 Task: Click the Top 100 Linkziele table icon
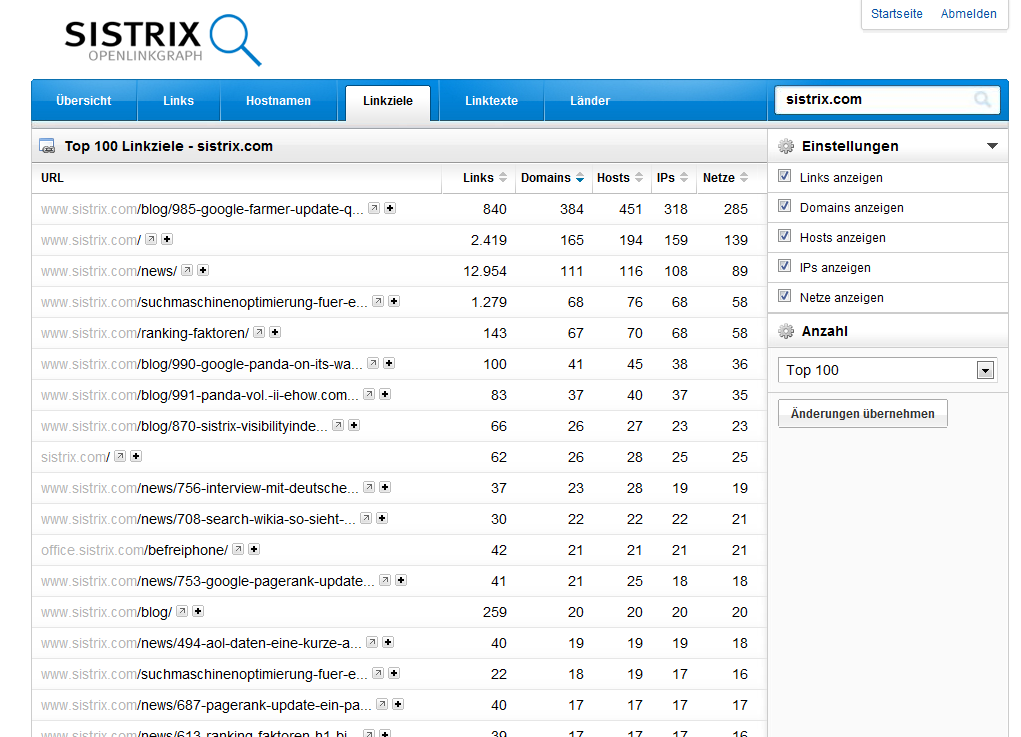[47, 146]
